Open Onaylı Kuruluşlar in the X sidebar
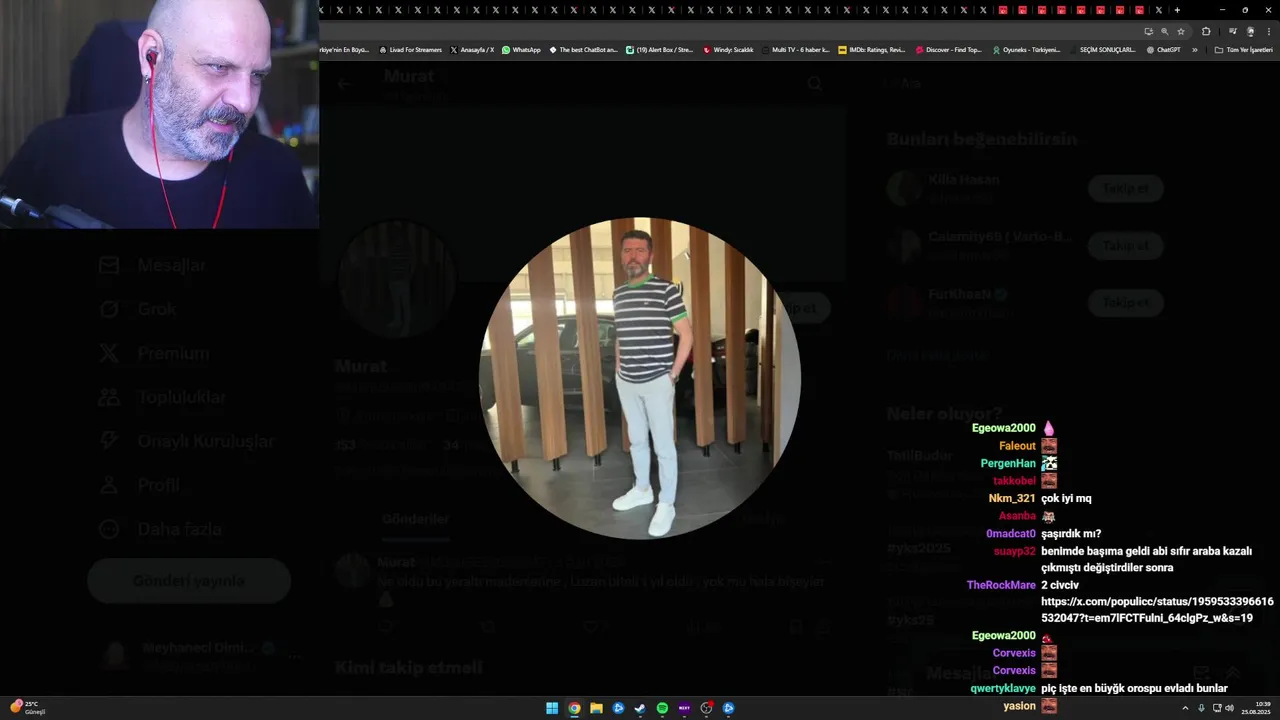The width and height of the screenshot is (1280, 720). click(x=186, y=441)
